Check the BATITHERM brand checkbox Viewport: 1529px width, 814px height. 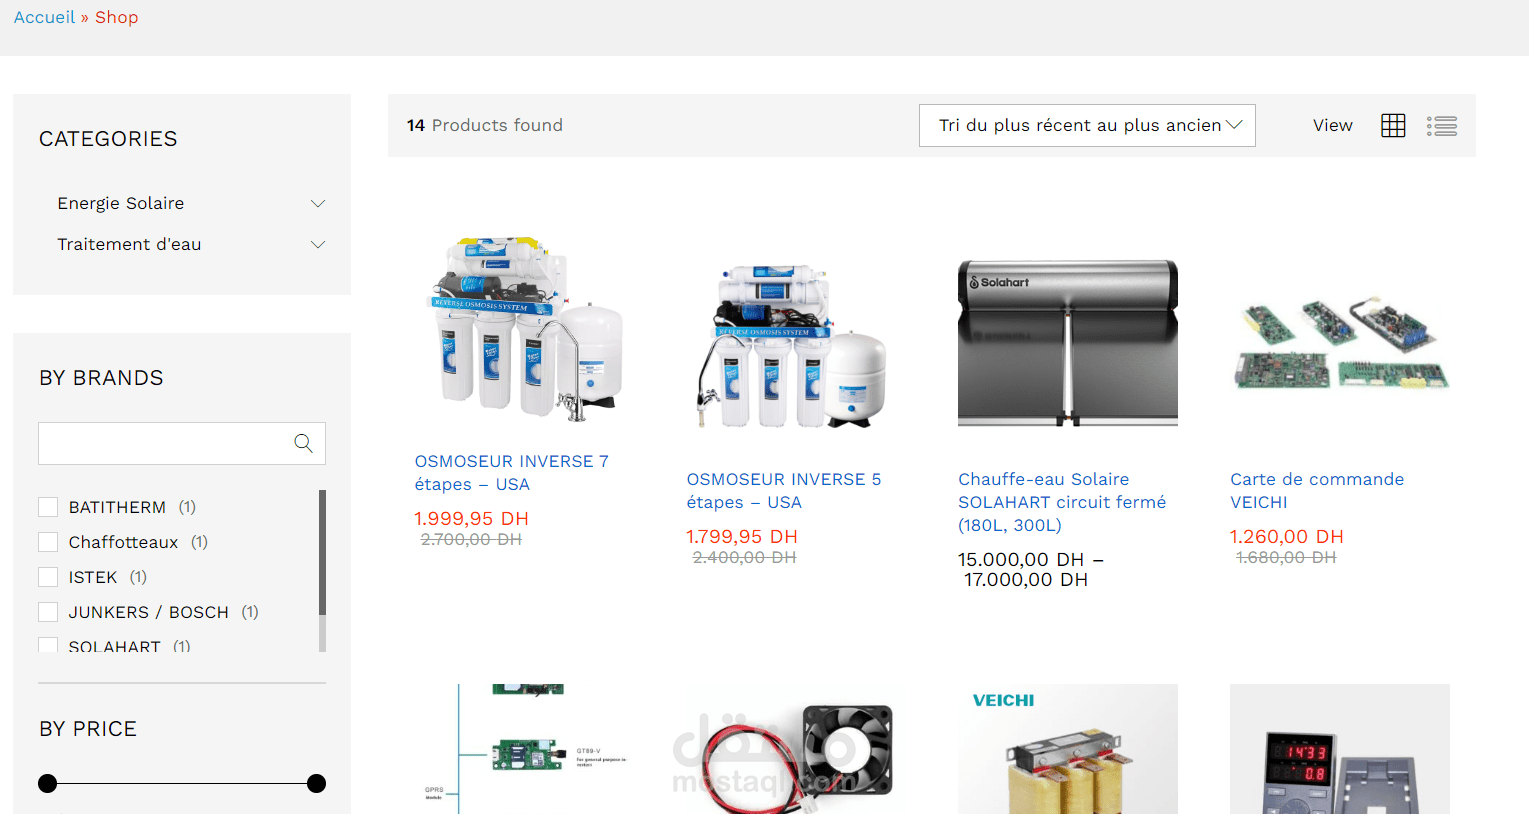pos(48,507)
